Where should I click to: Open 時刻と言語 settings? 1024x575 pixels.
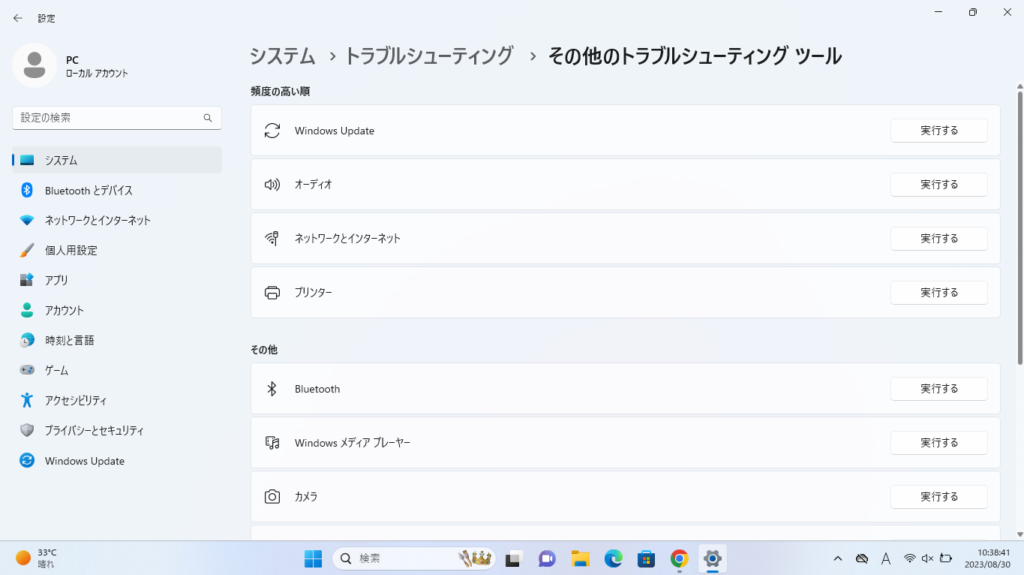(69, 340)
